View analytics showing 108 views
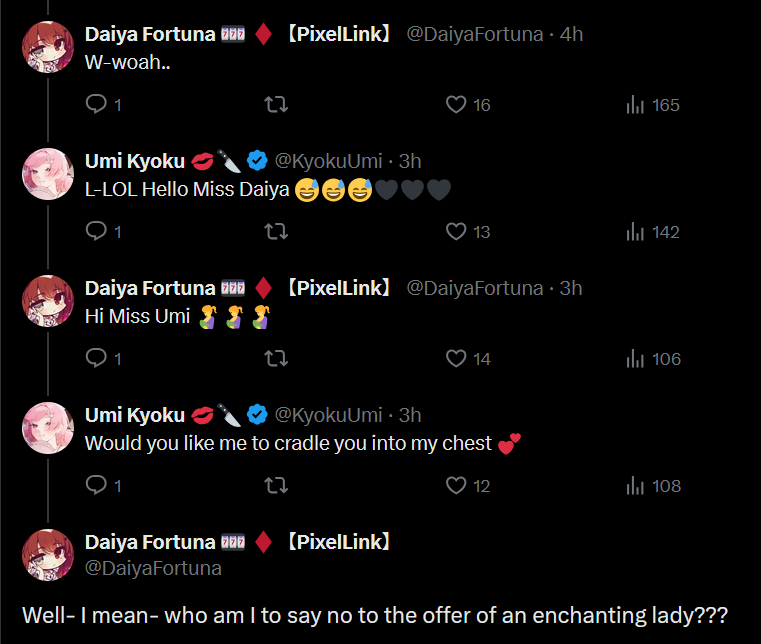The height and width of the screenshot is (644, 761). click(635, 486)
